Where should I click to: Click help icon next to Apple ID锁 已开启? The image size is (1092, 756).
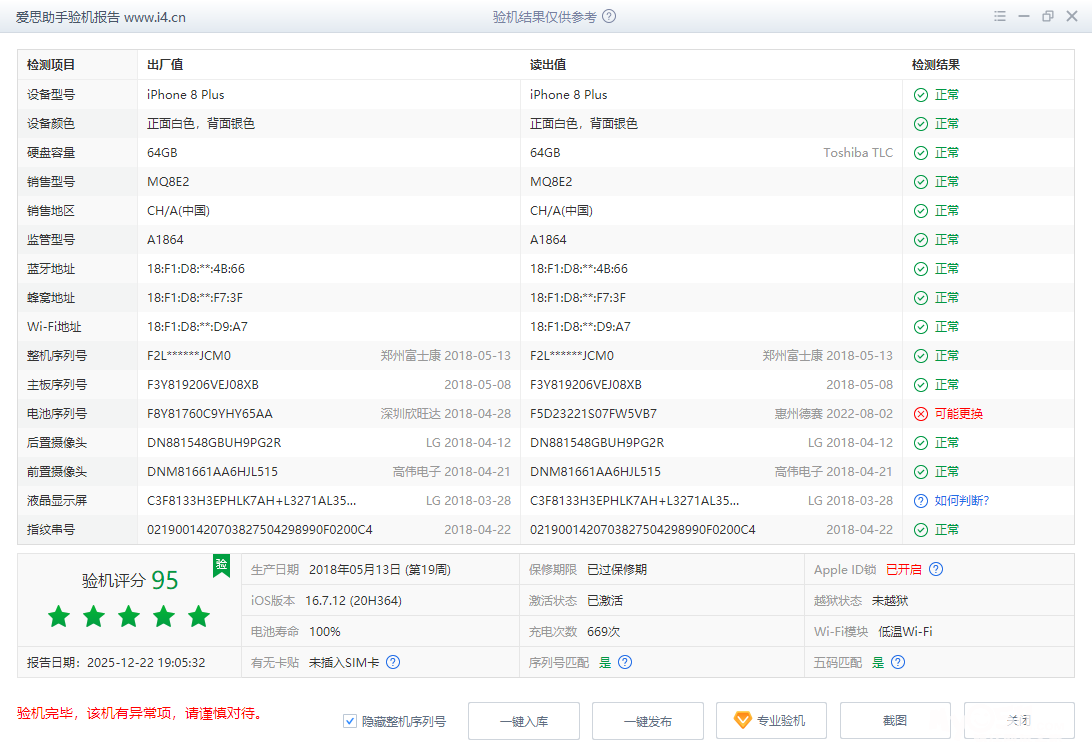tap(936, 570)
